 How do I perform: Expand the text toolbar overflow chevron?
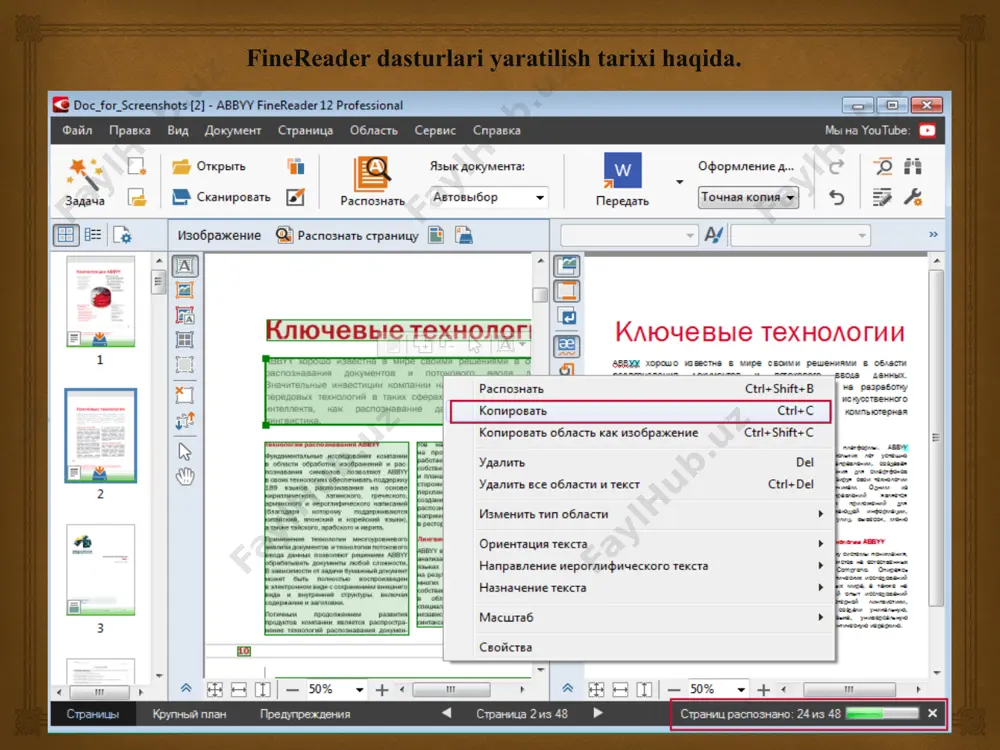[x=933, y=235]
